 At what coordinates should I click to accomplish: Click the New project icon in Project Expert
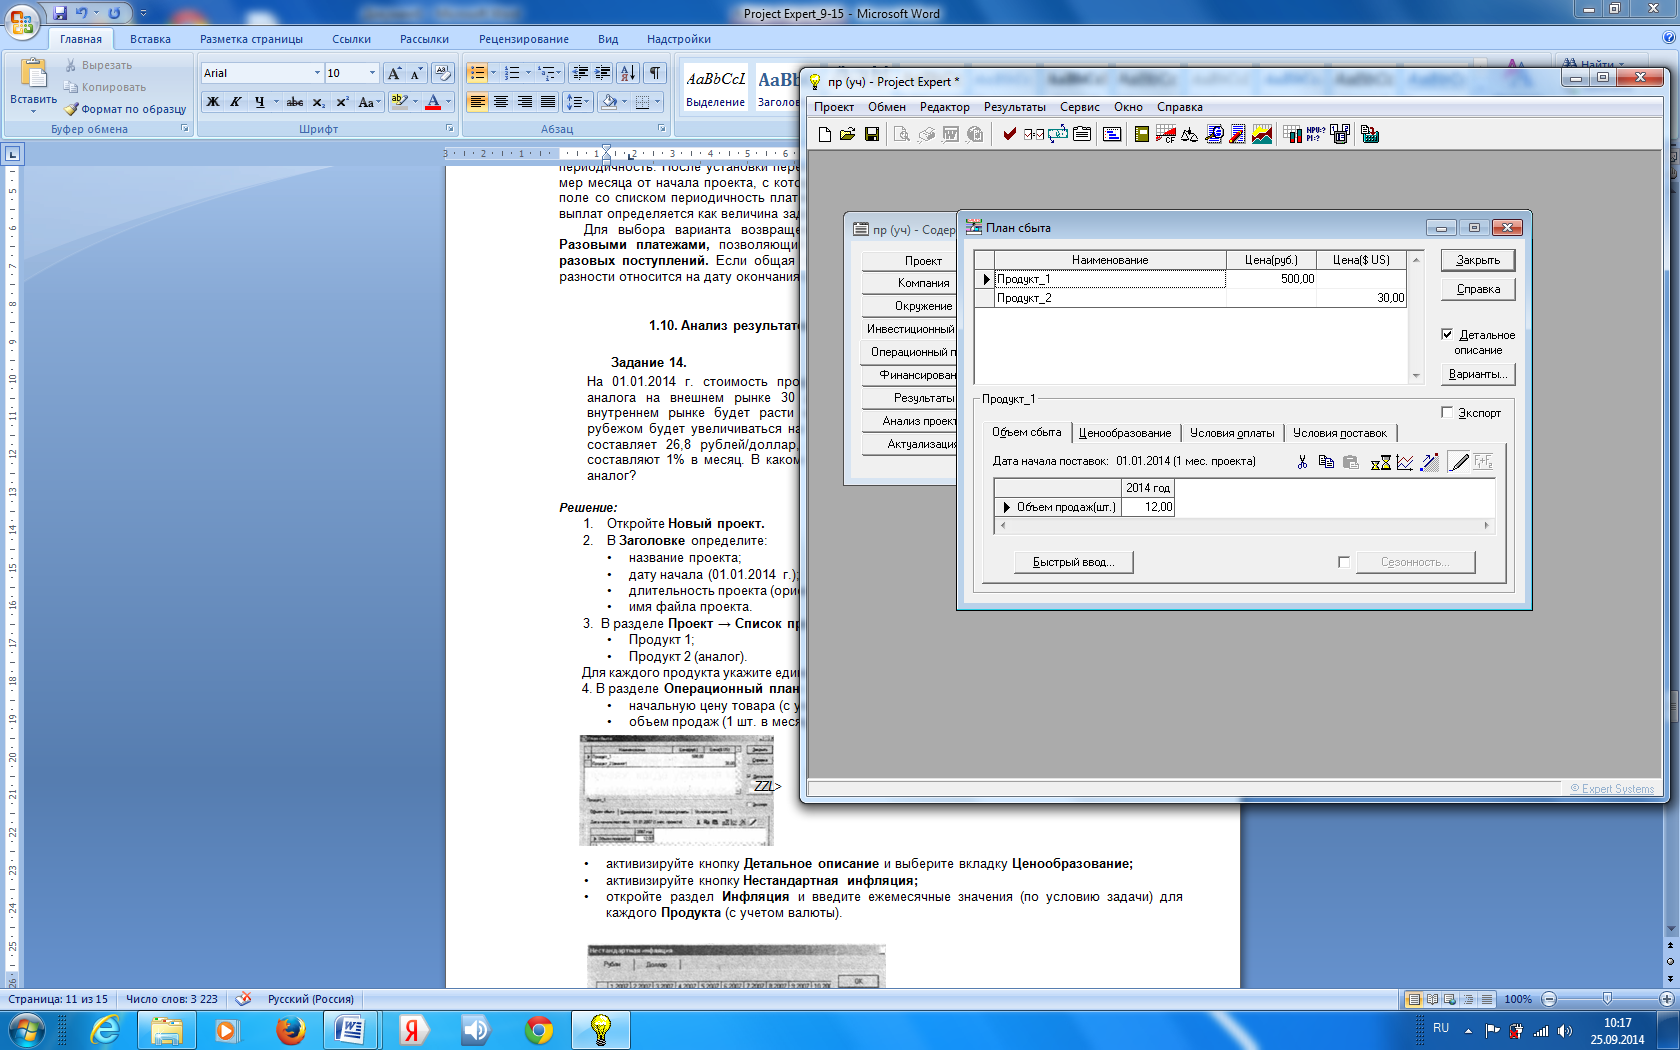(x=824, y=134)
